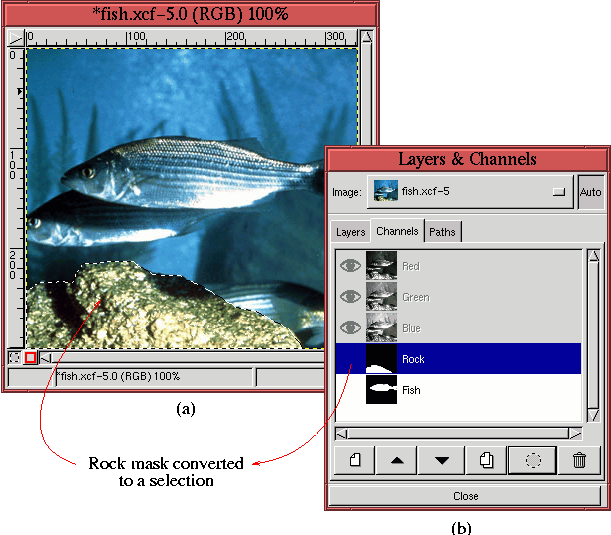Screen dimensions: 611x535
Task: Toggle the Auto button
Action: tap(590, 190)
